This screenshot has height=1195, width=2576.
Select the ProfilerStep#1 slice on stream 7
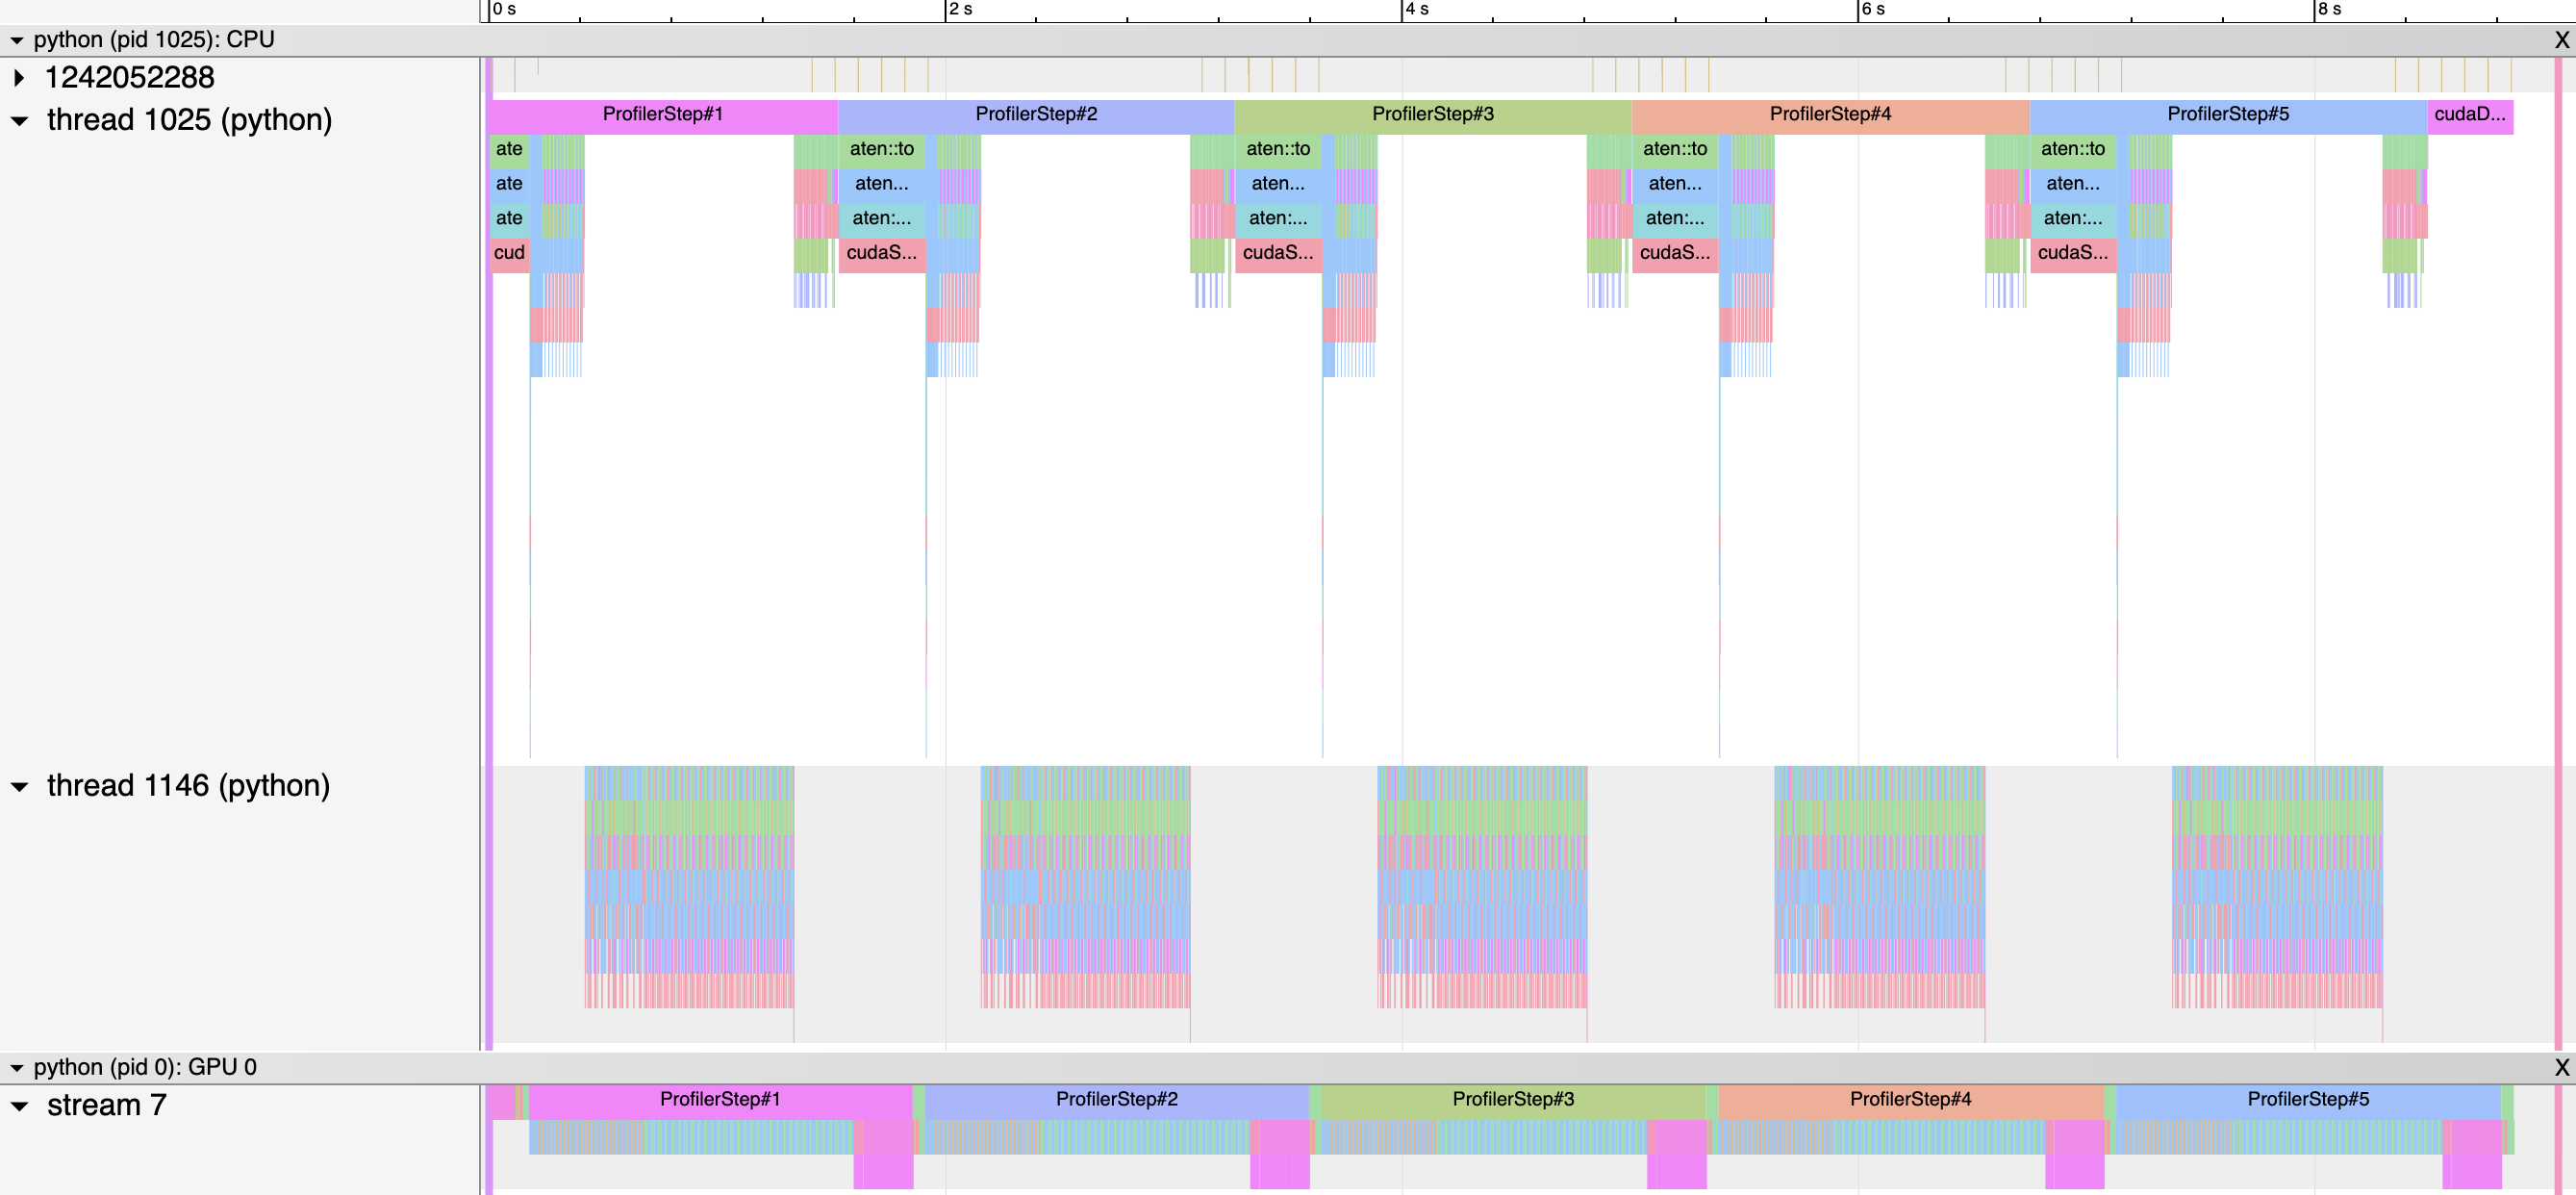tap(719, 1099)
